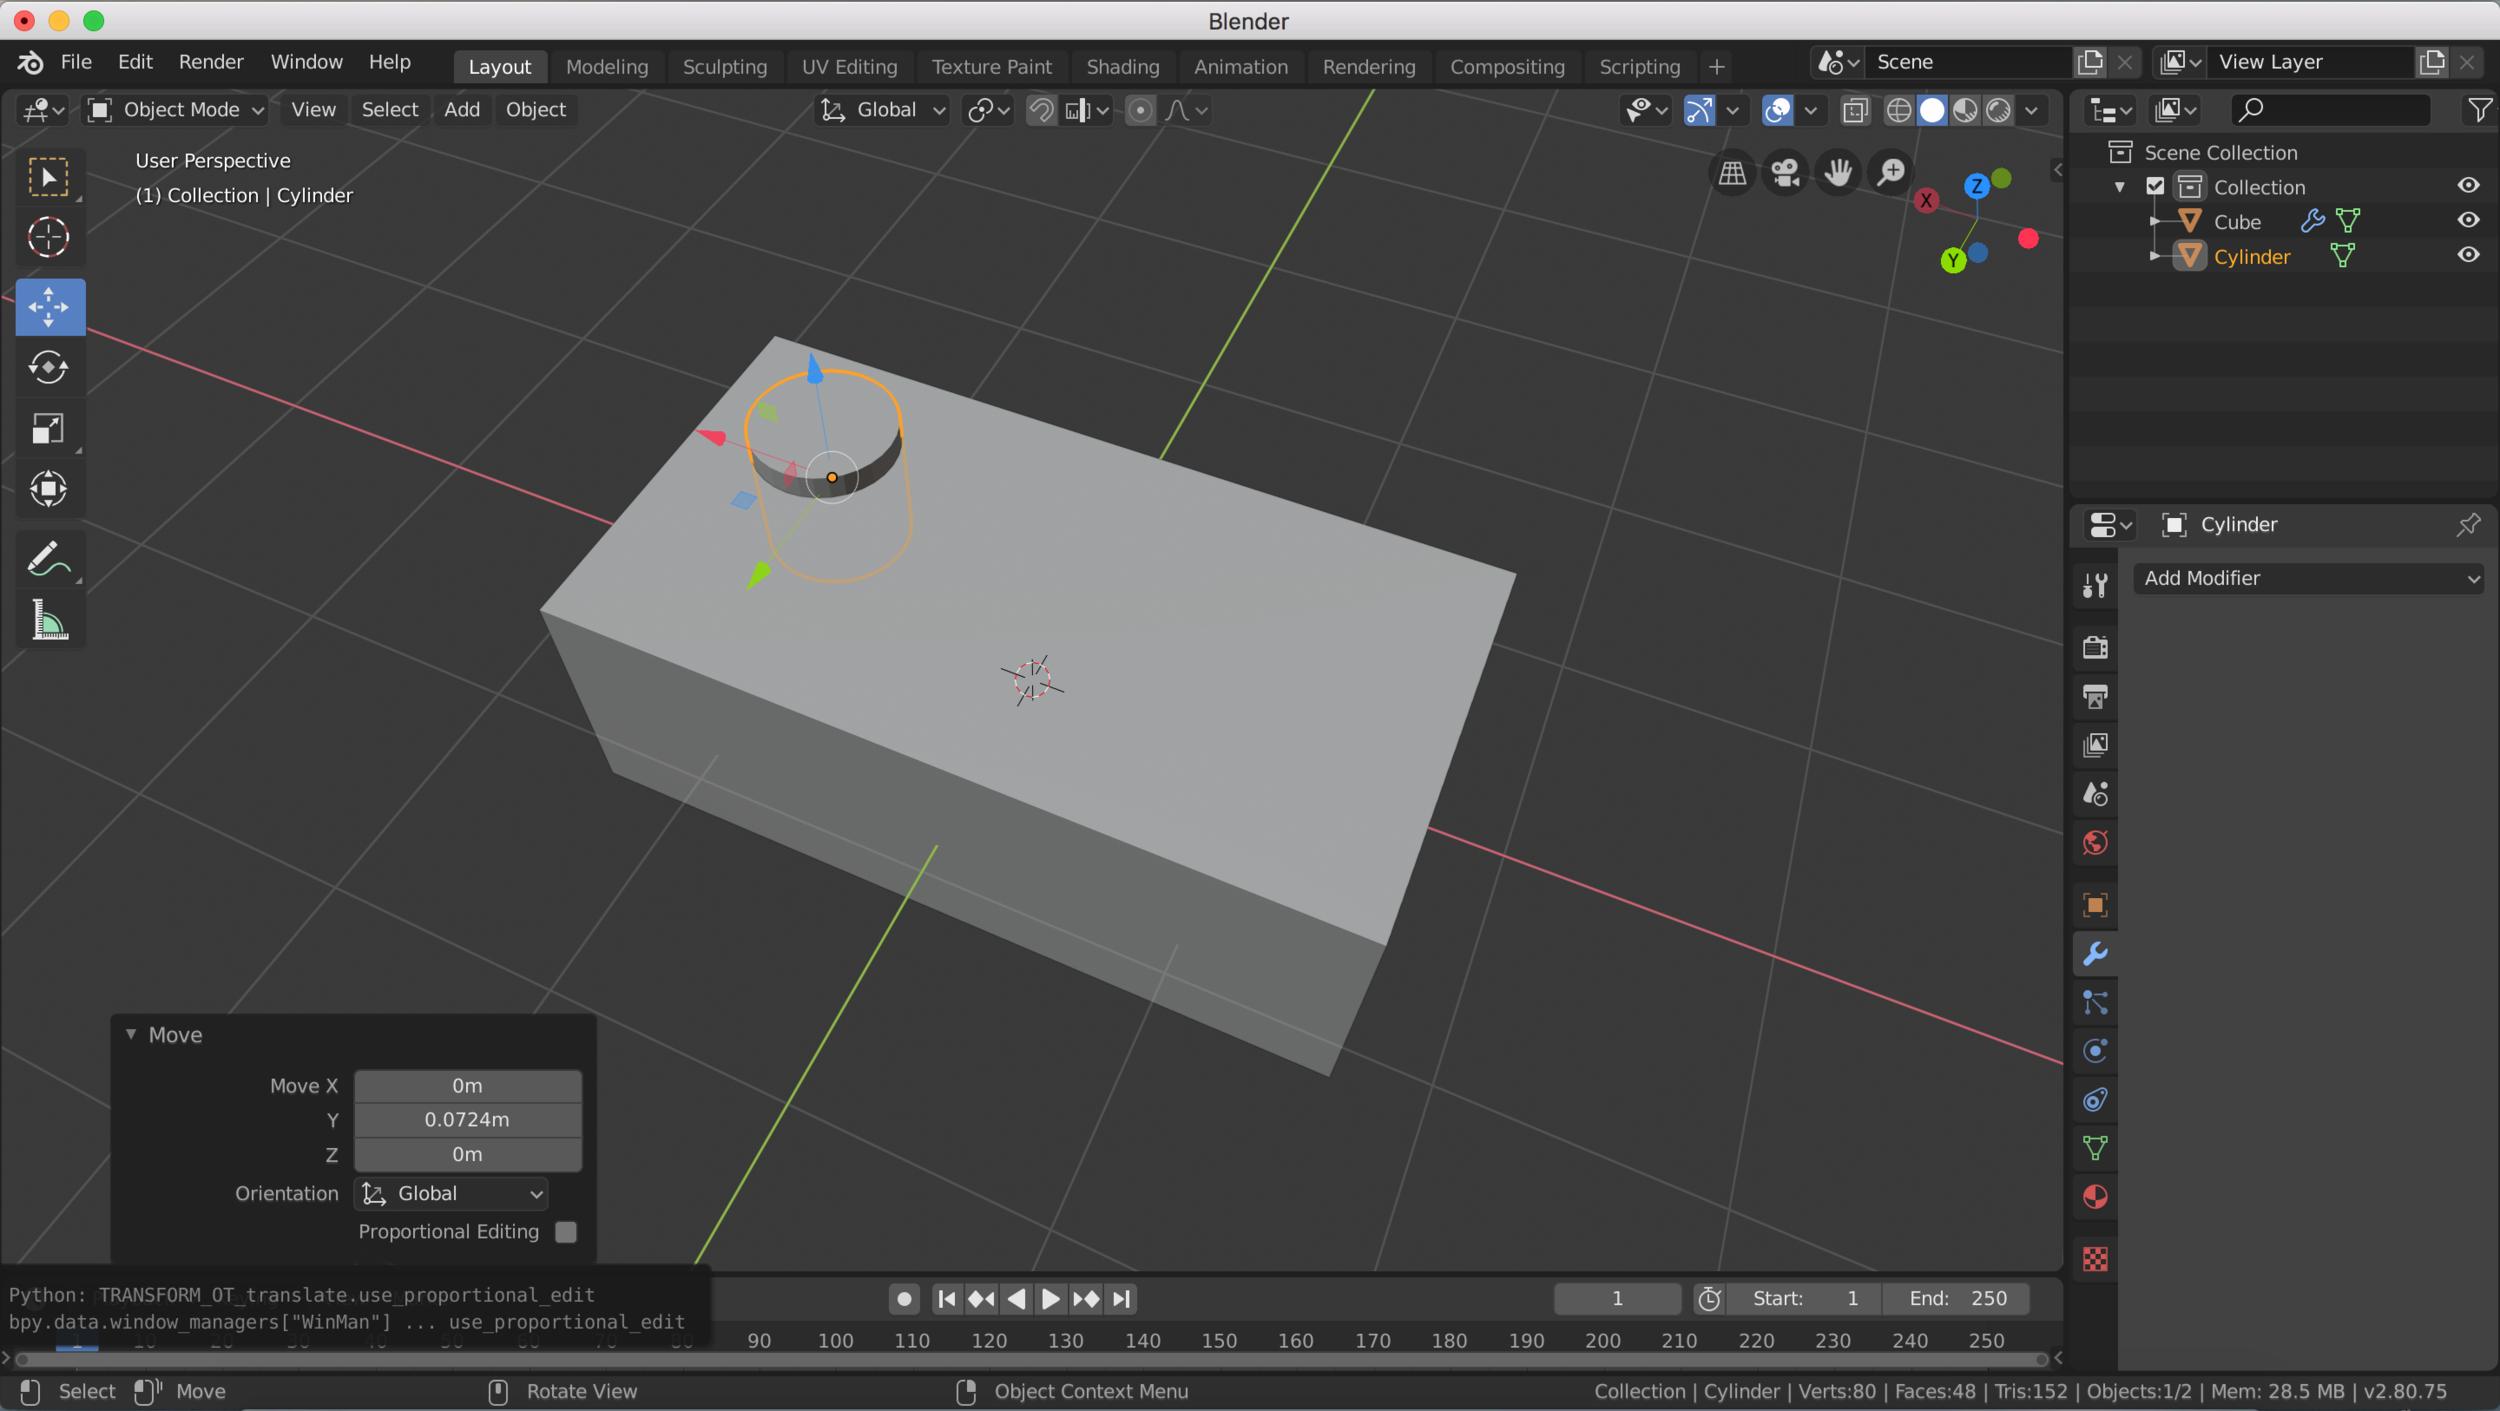This screenshot has height=1411, width=2500.
Task: Activate the Transform tool
Action: 48,489
